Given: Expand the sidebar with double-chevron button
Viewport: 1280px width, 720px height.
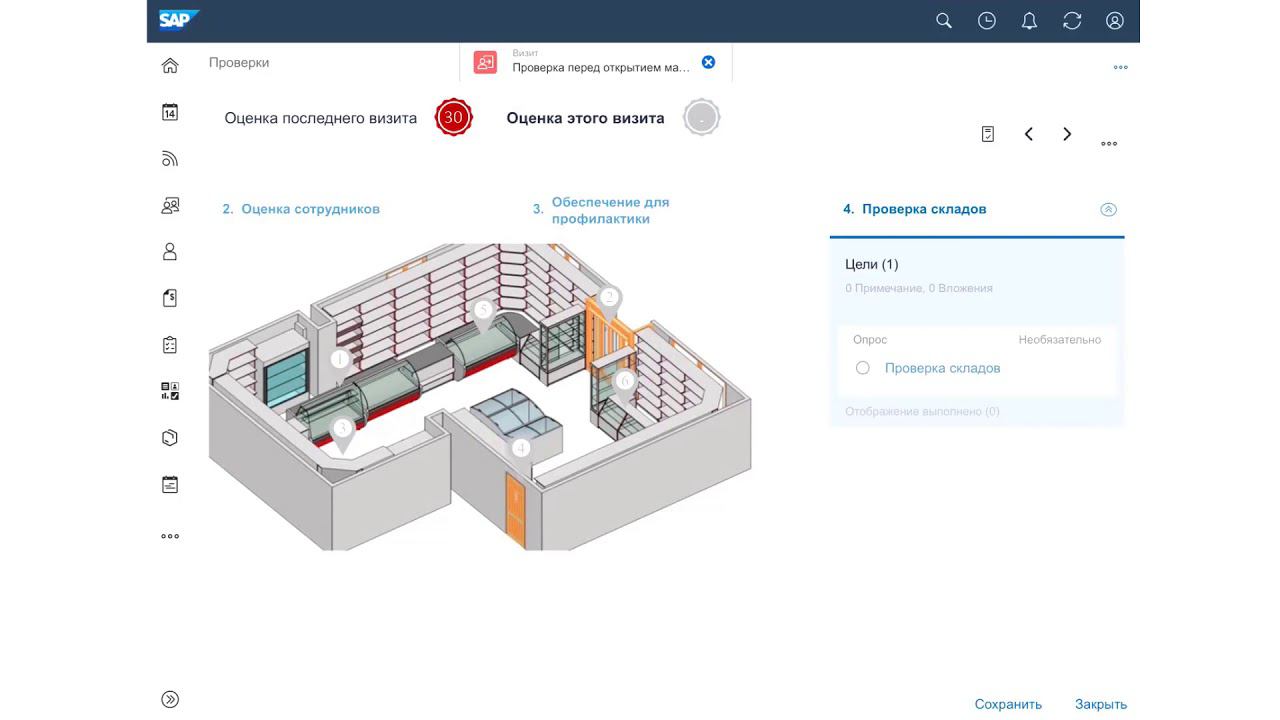Looking at the screenshot, I should click(170, 699).
